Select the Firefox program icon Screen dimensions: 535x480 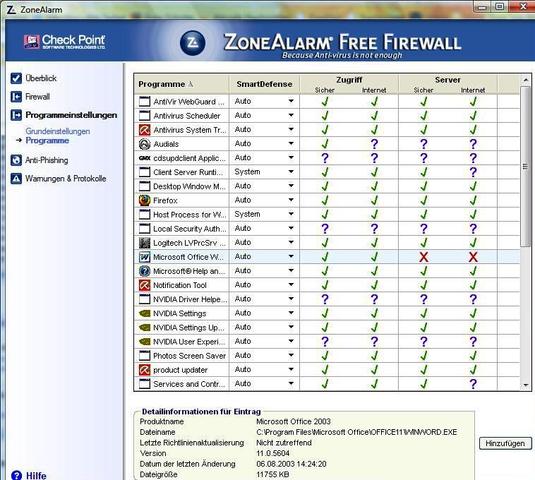[x=145, y=200]
